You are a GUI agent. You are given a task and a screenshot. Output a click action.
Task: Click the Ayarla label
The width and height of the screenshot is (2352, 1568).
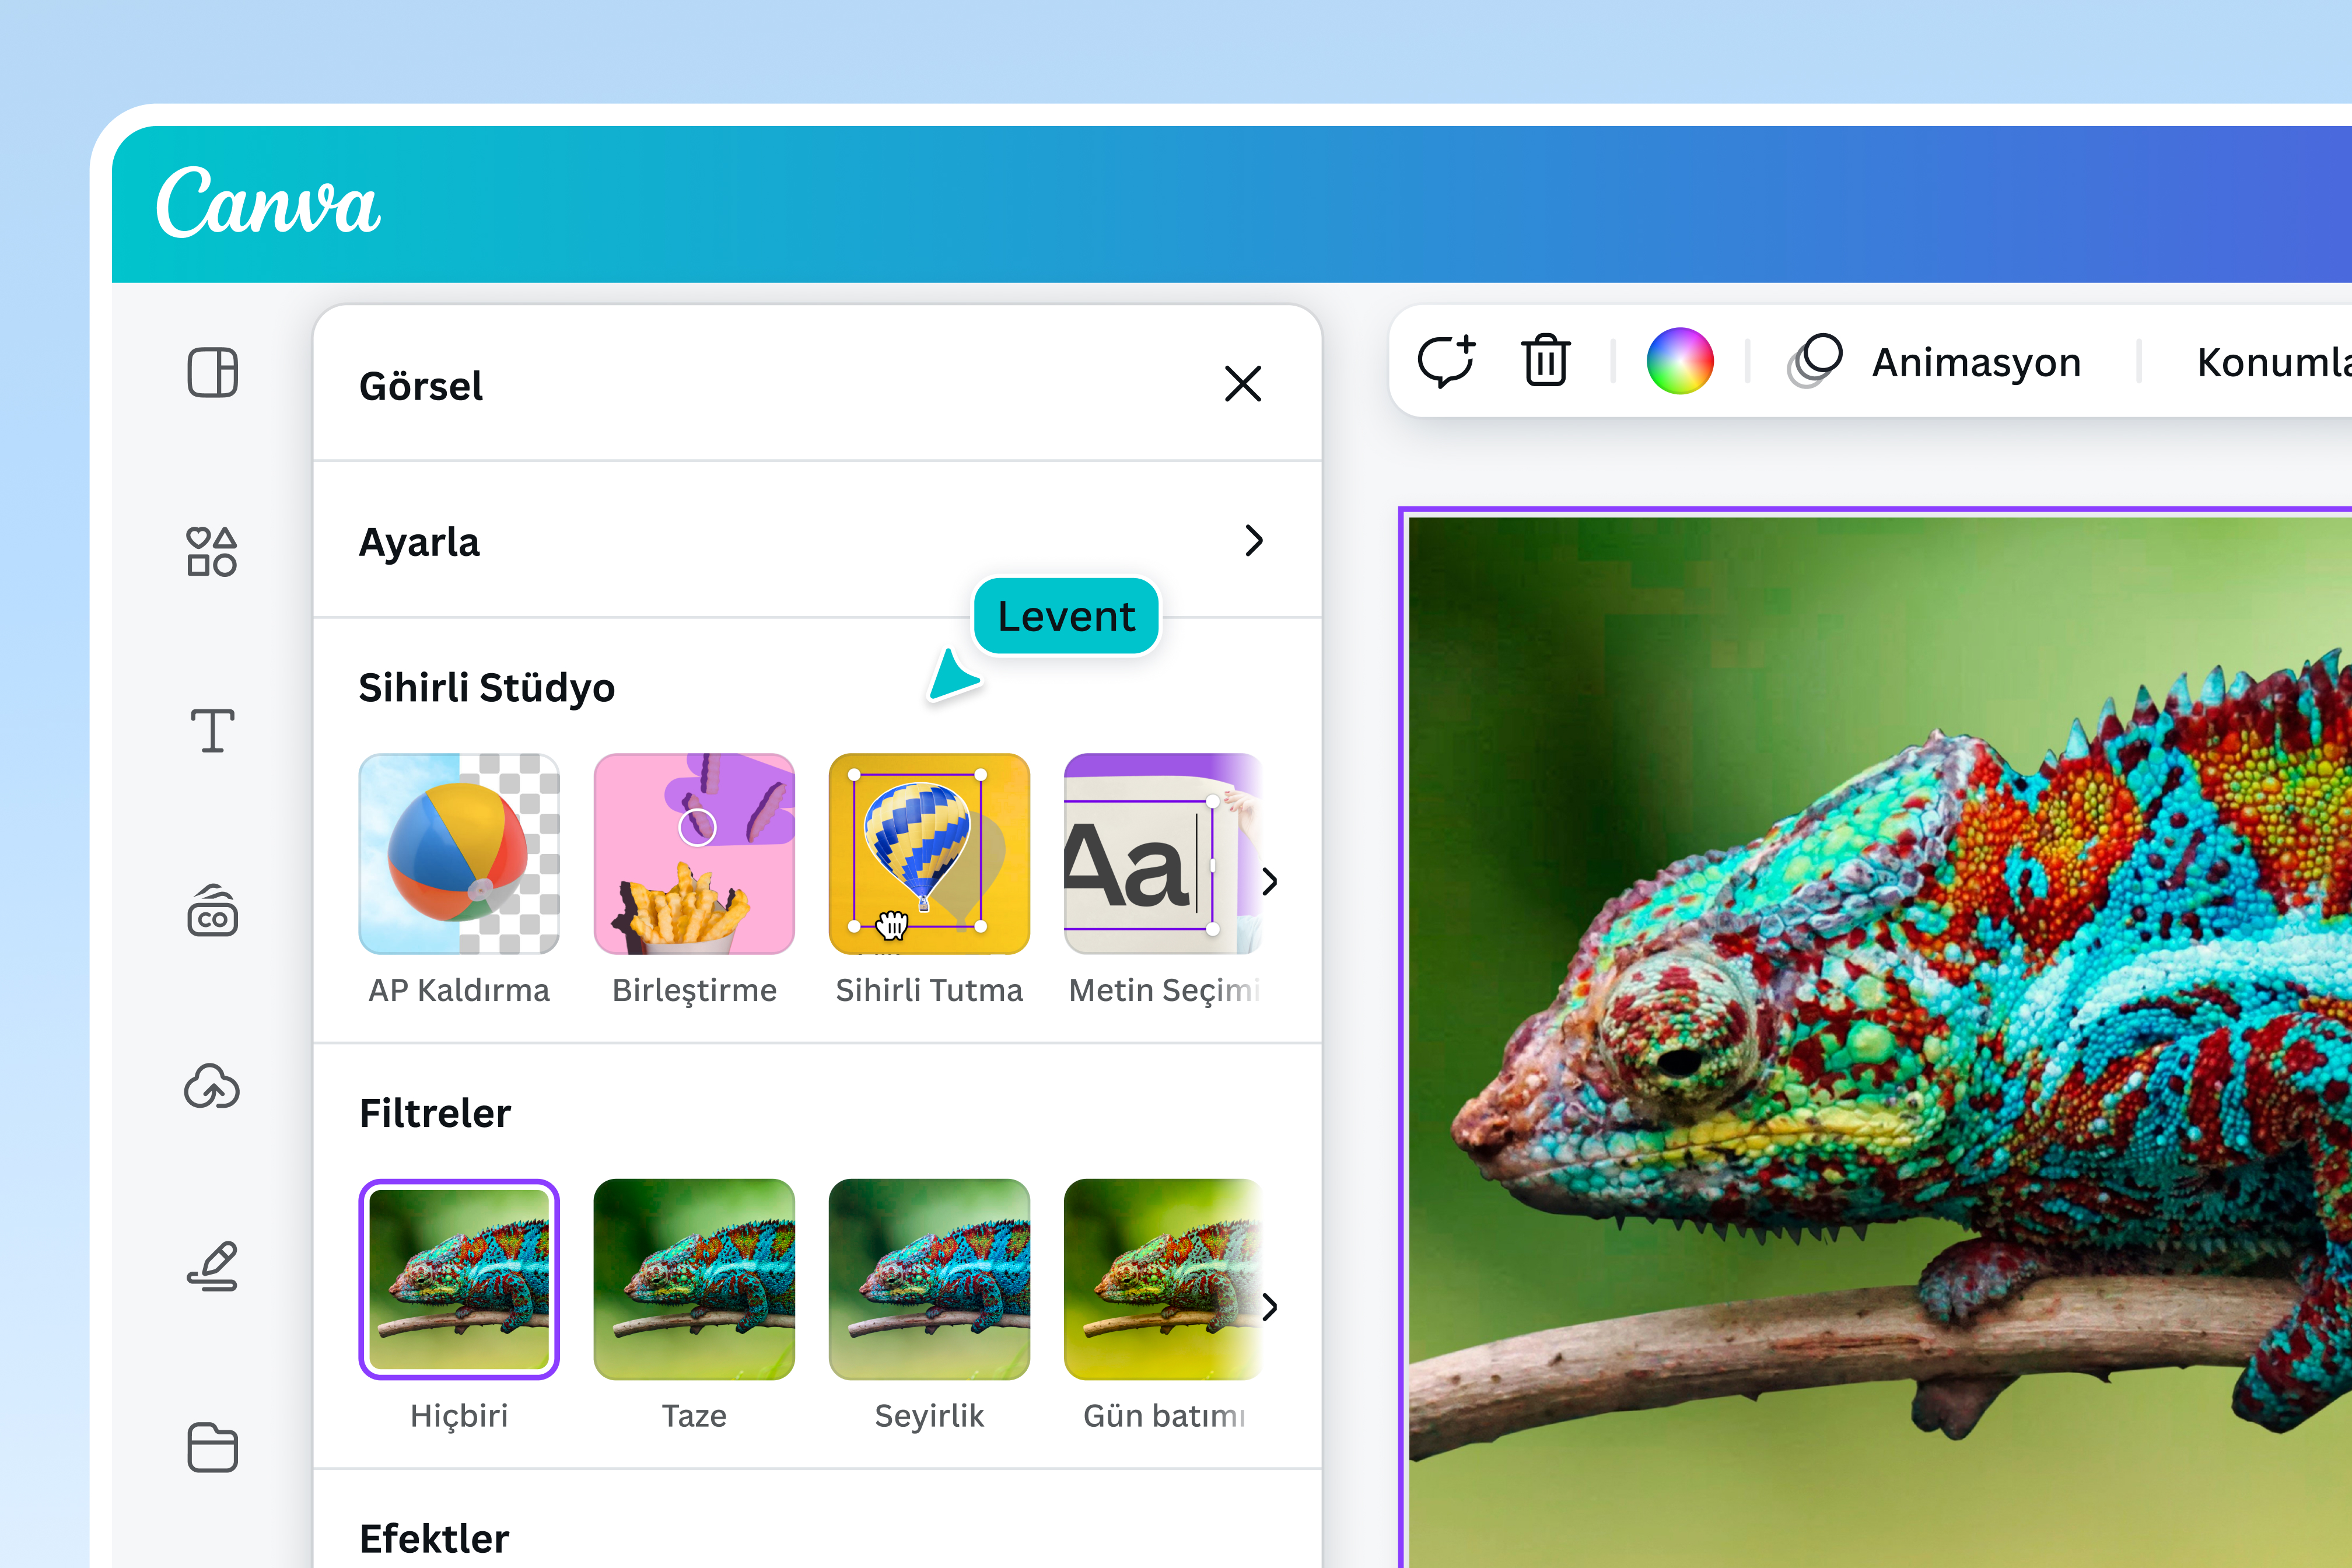click(x=419, y=542)
